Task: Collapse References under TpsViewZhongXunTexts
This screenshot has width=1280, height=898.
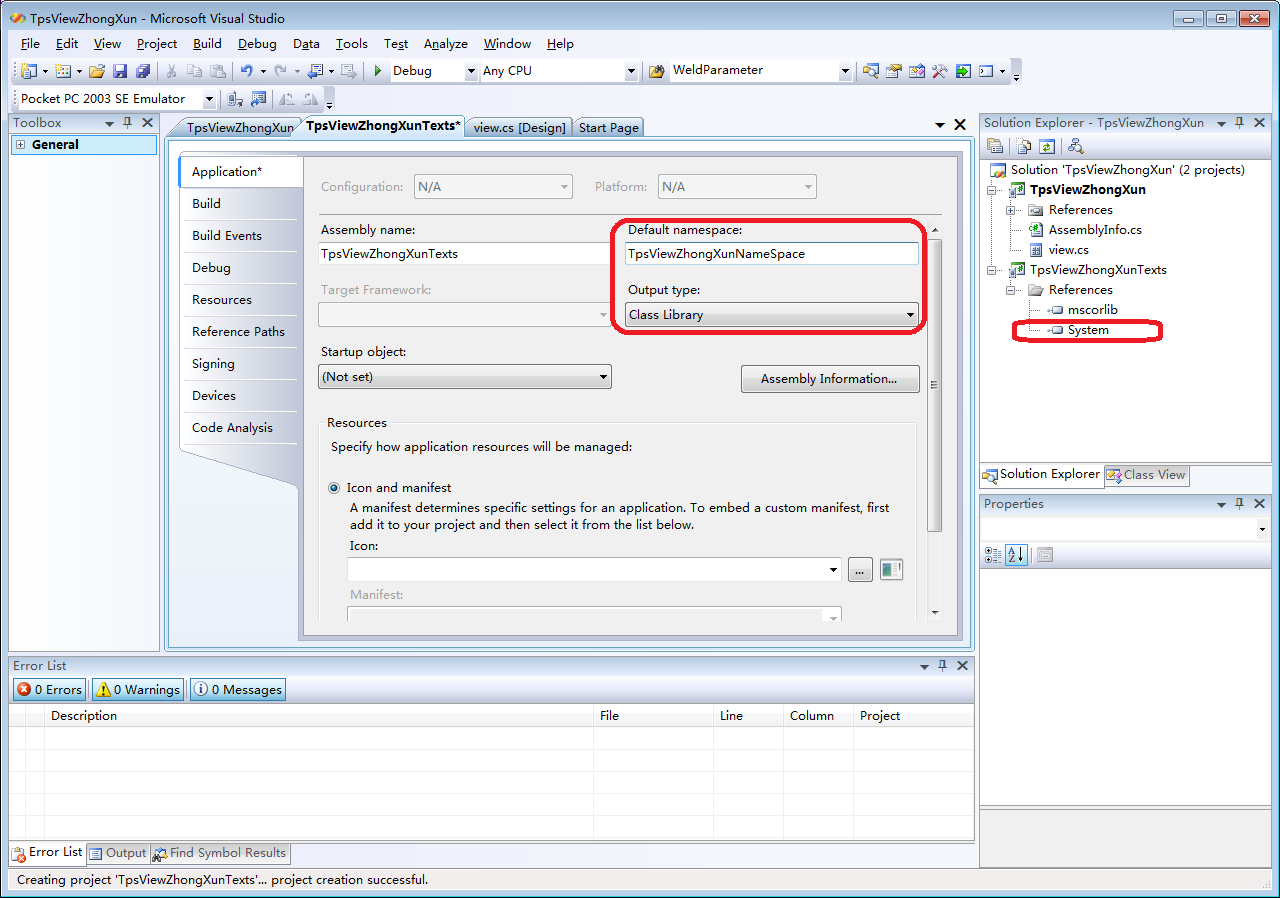Action: [1011, 290]
